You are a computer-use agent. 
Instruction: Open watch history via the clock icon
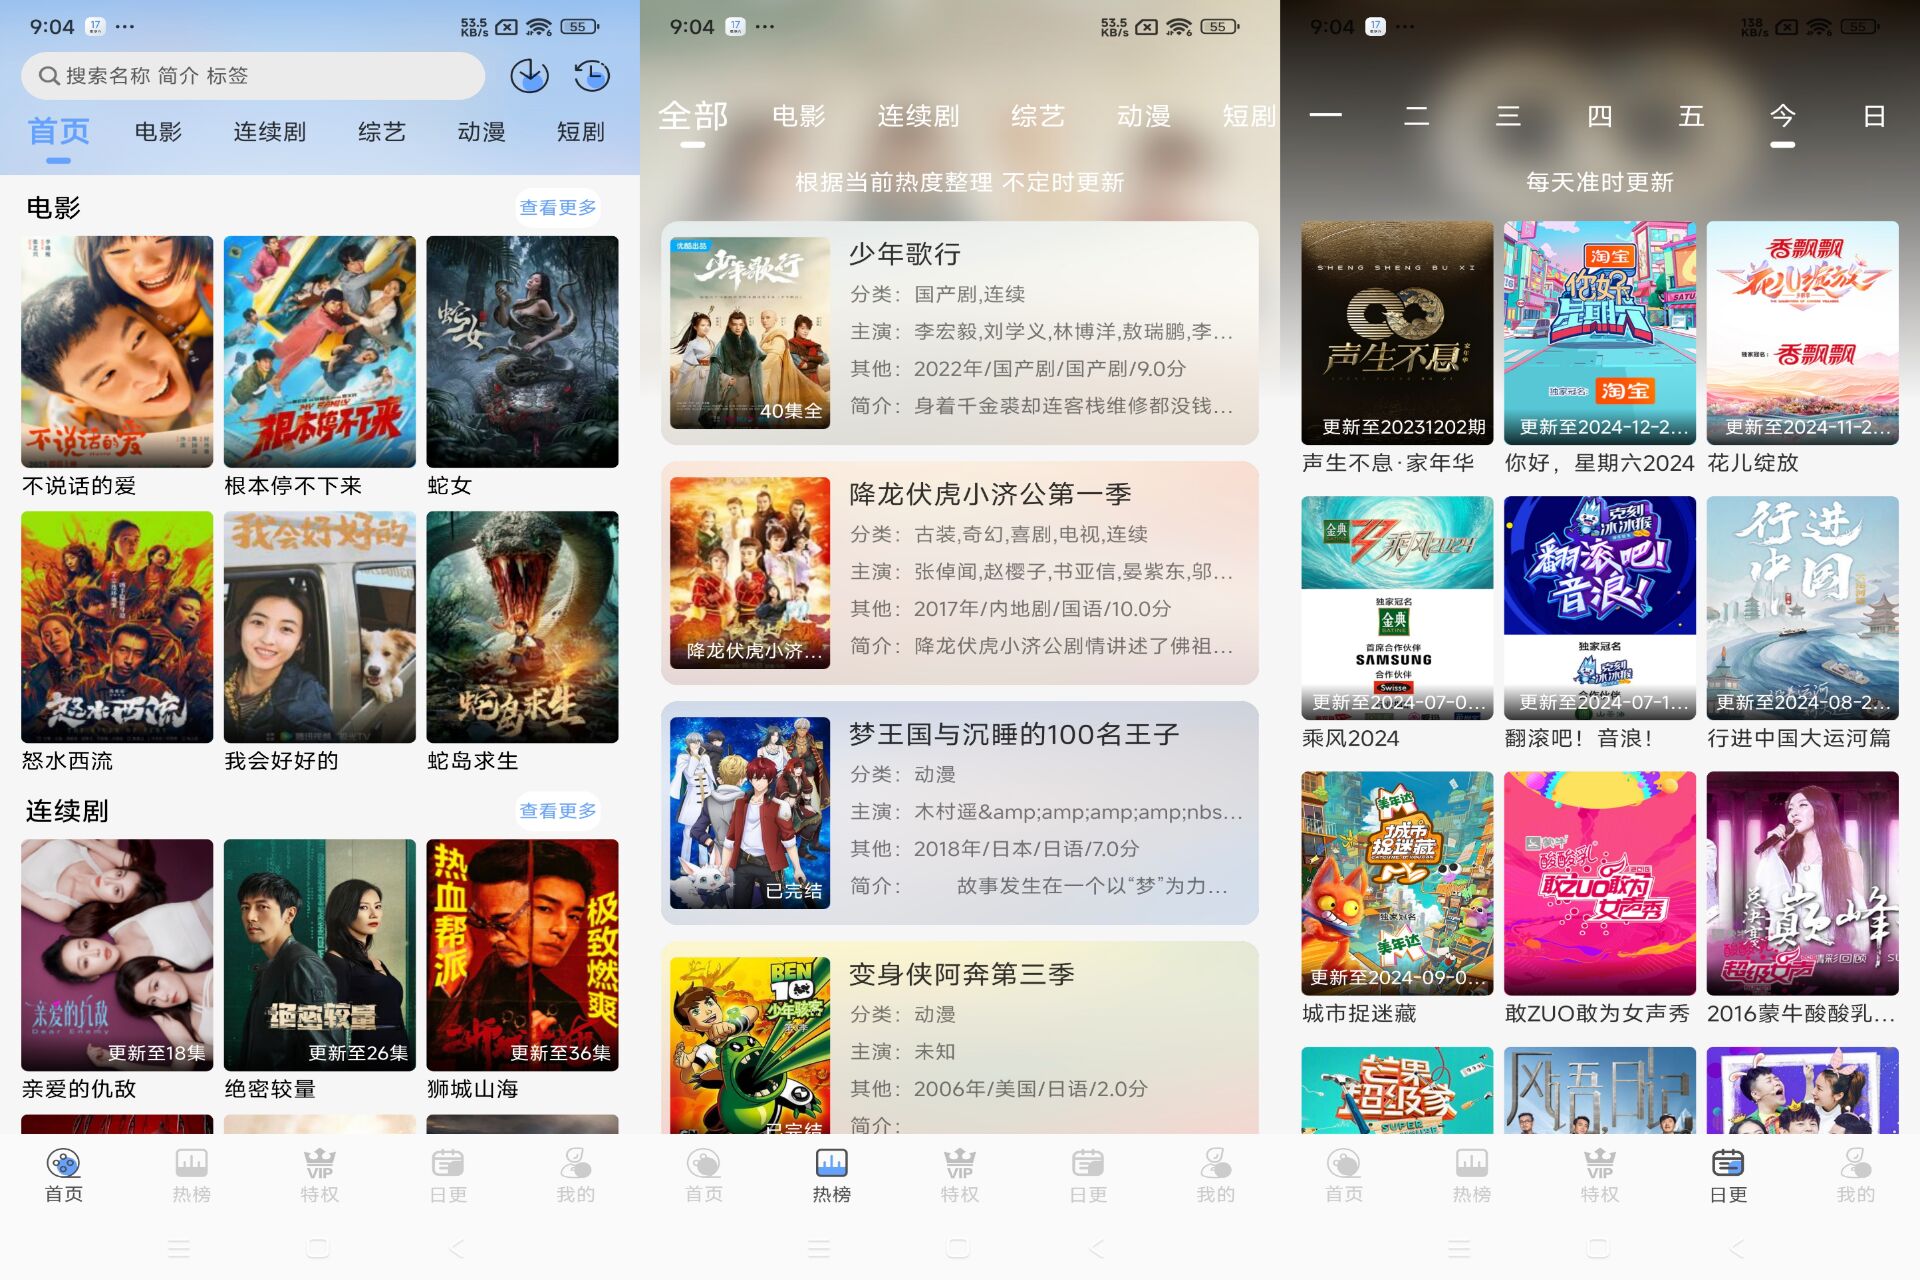click(x=591, y=75)
